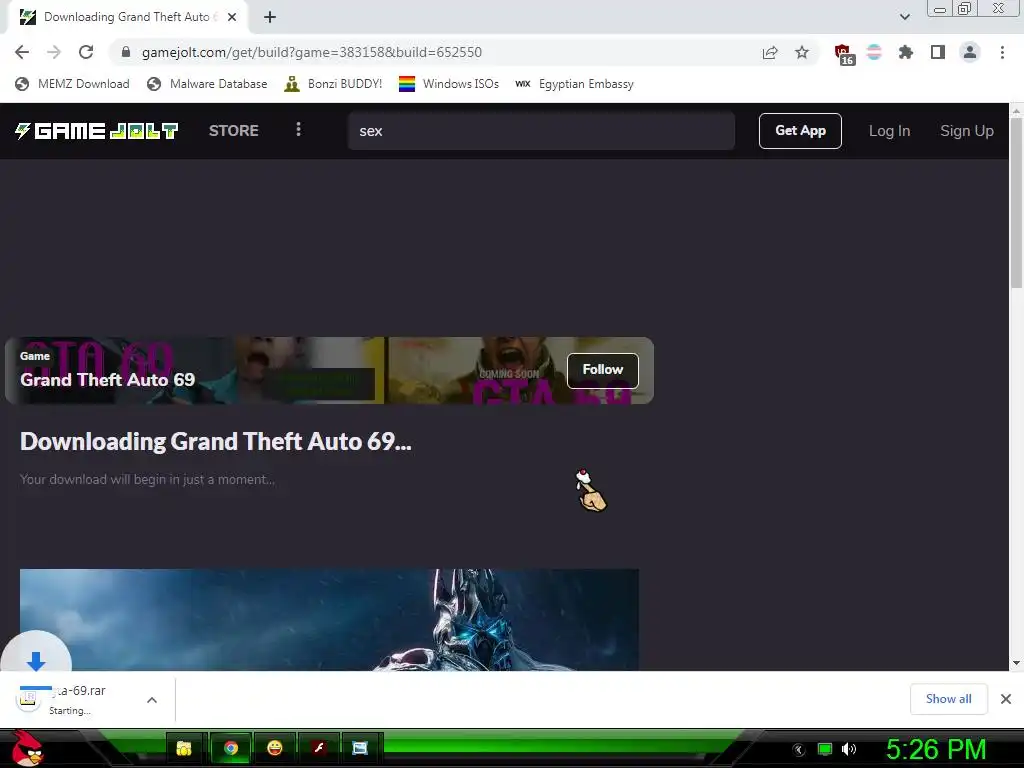
Task: Close the downloads bar
Action: (x=1006, y=699)
